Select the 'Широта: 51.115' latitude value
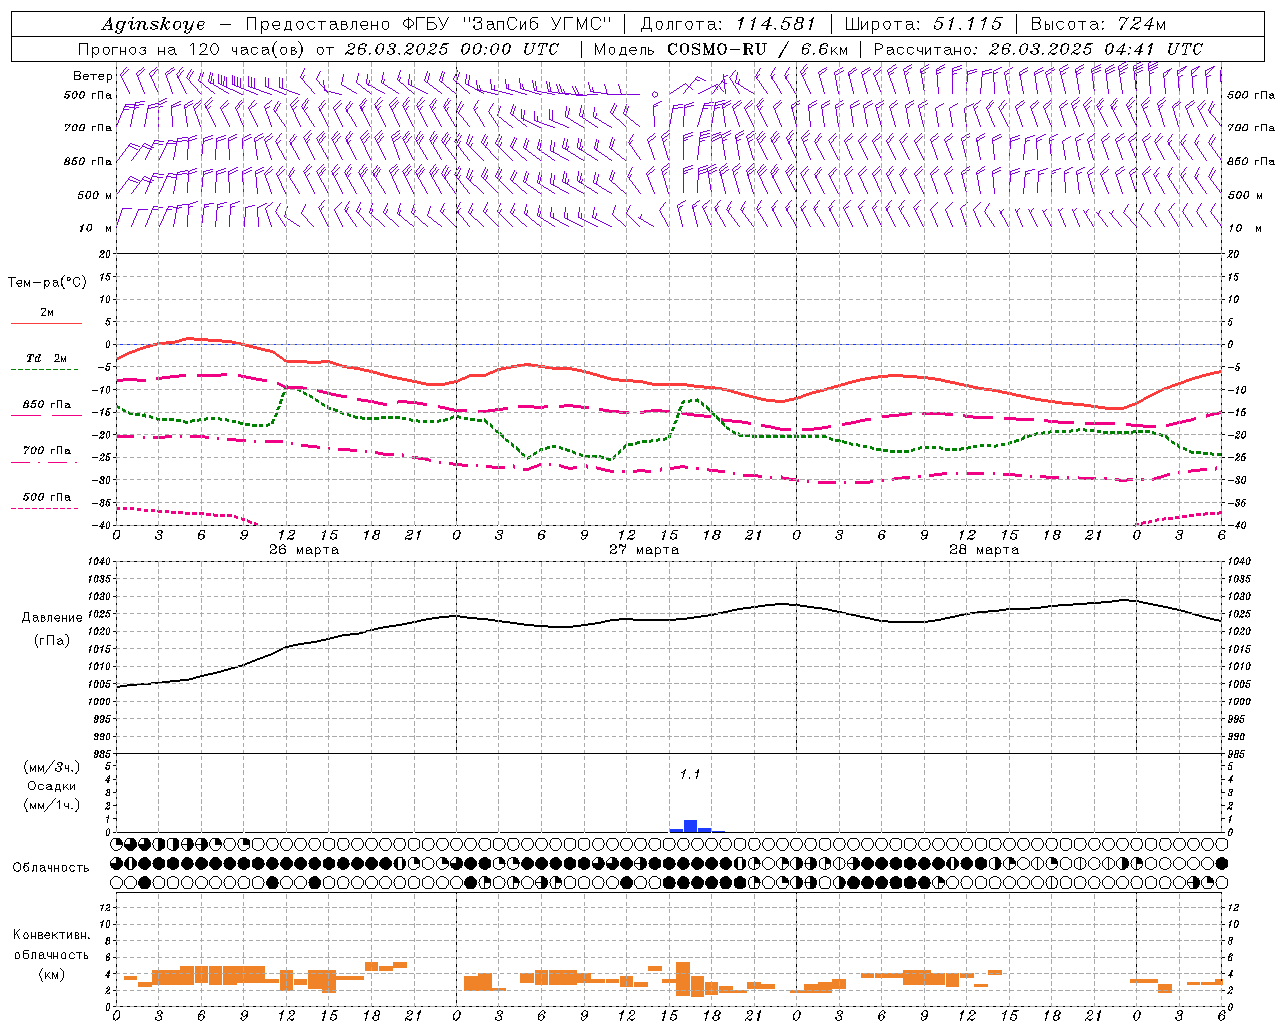1280x1024 pixels. pyautogui.click(x=924, y=25)
